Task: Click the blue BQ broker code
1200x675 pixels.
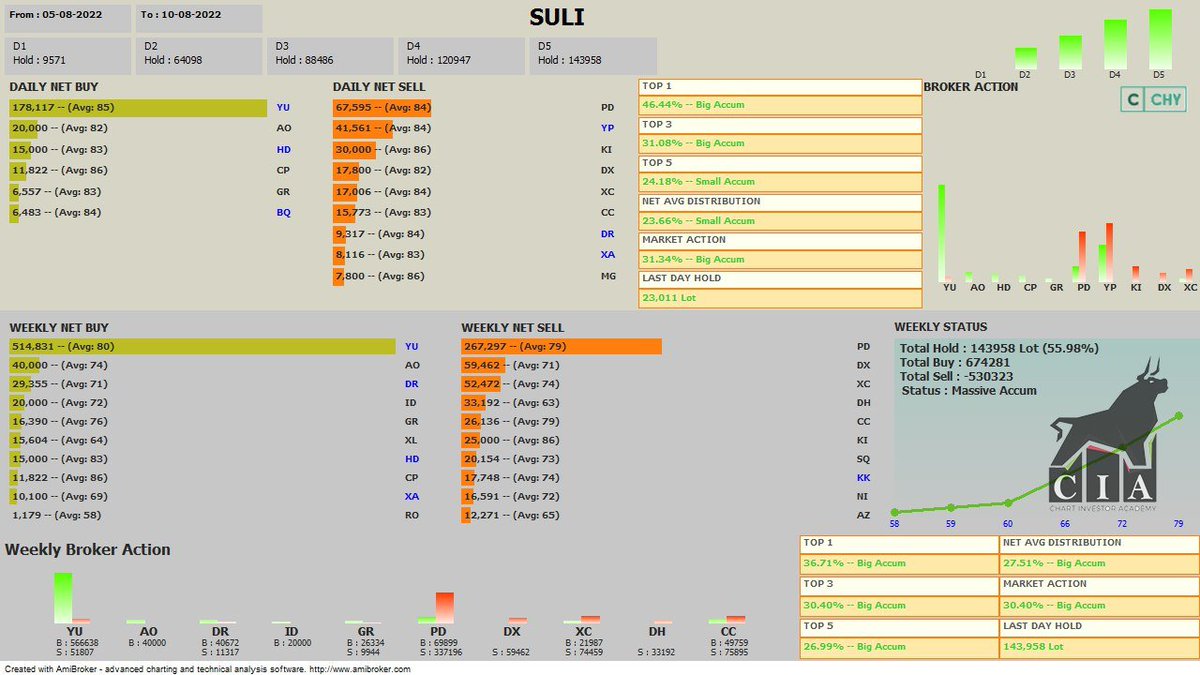Action: click(284, 212)
